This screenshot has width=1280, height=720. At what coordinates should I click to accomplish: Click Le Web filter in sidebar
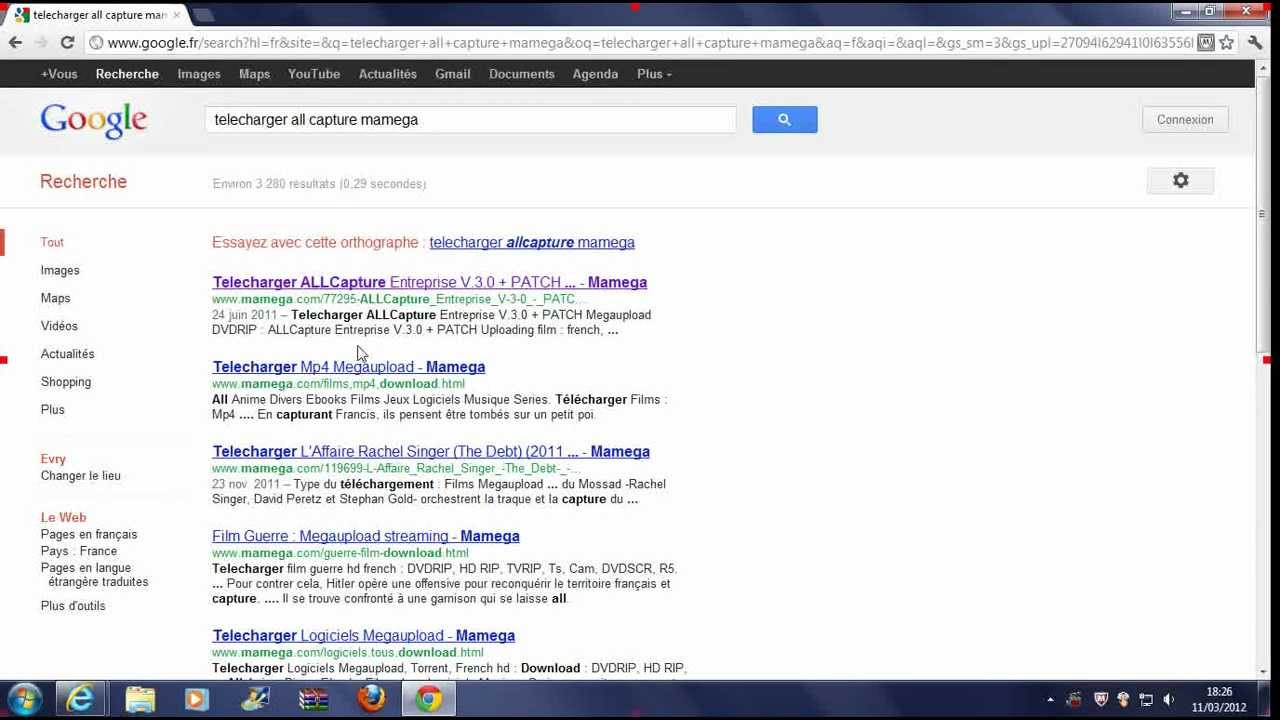[x=63, y=517]
